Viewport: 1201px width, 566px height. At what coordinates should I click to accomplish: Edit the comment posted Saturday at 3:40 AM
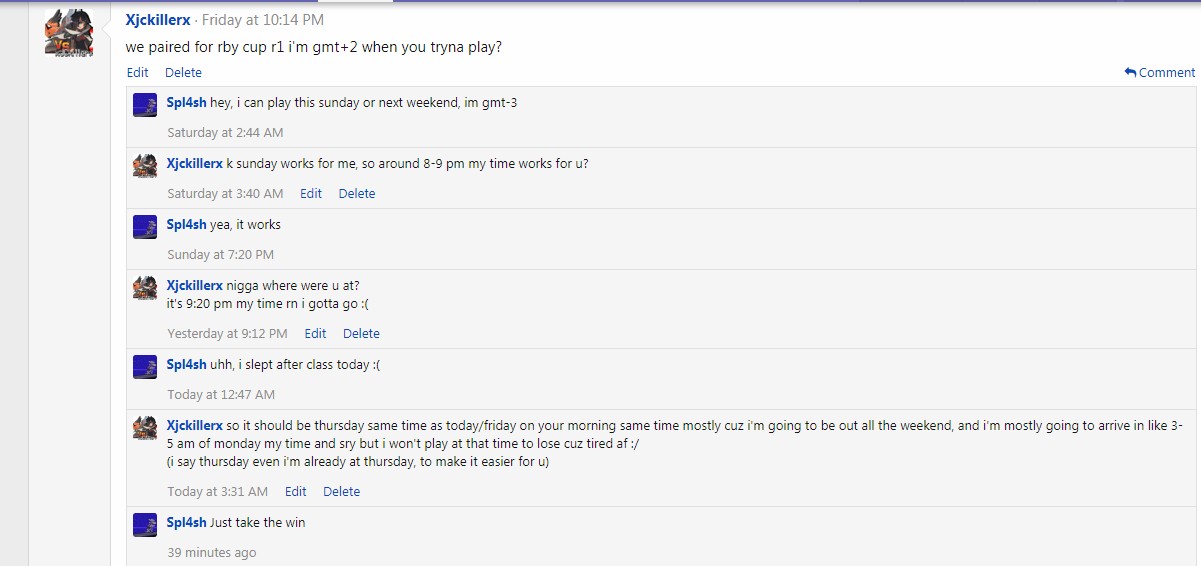311,193
